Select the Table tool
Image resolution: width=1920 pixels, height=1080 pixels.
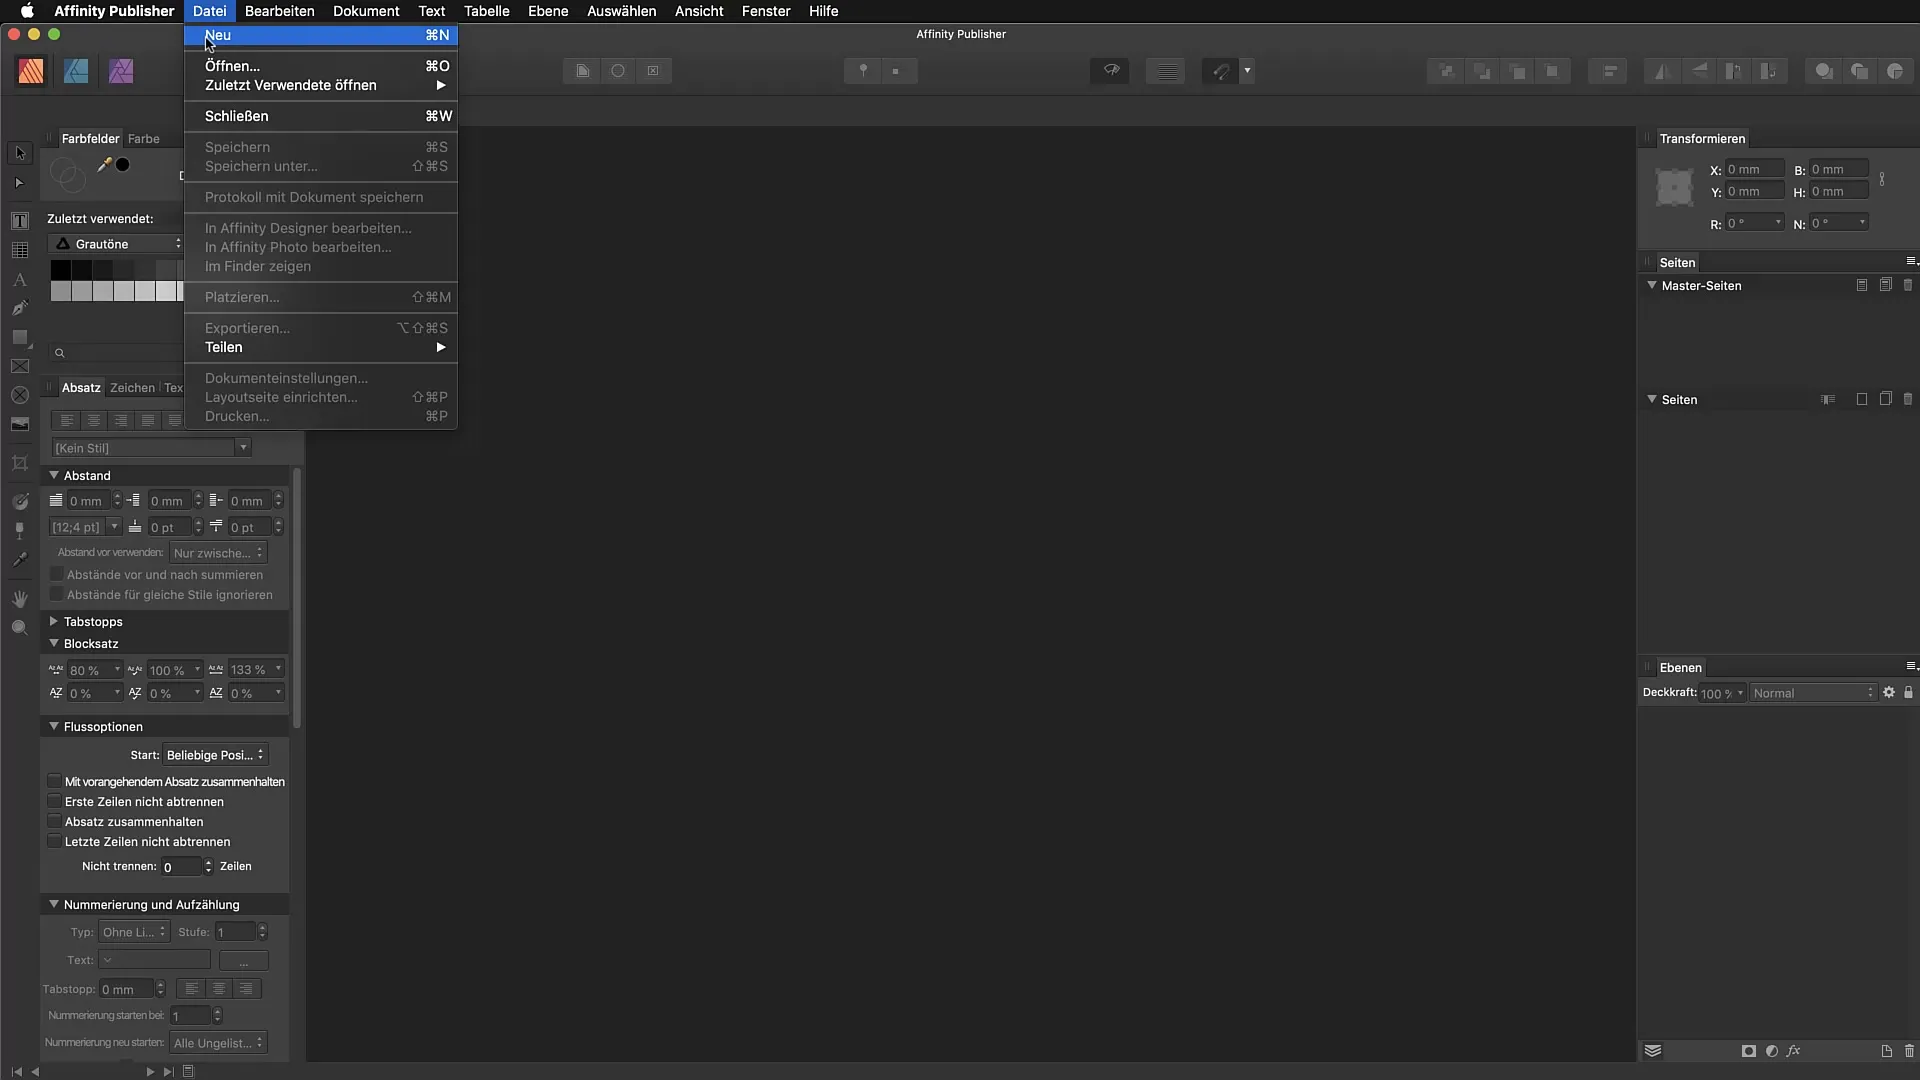(20, 250)
